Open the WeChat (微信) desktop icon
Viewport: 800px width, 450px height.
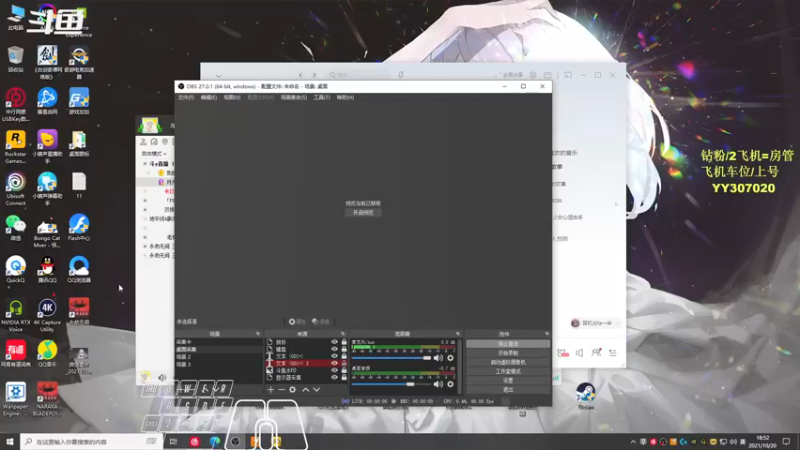click(x=15, y=228)
